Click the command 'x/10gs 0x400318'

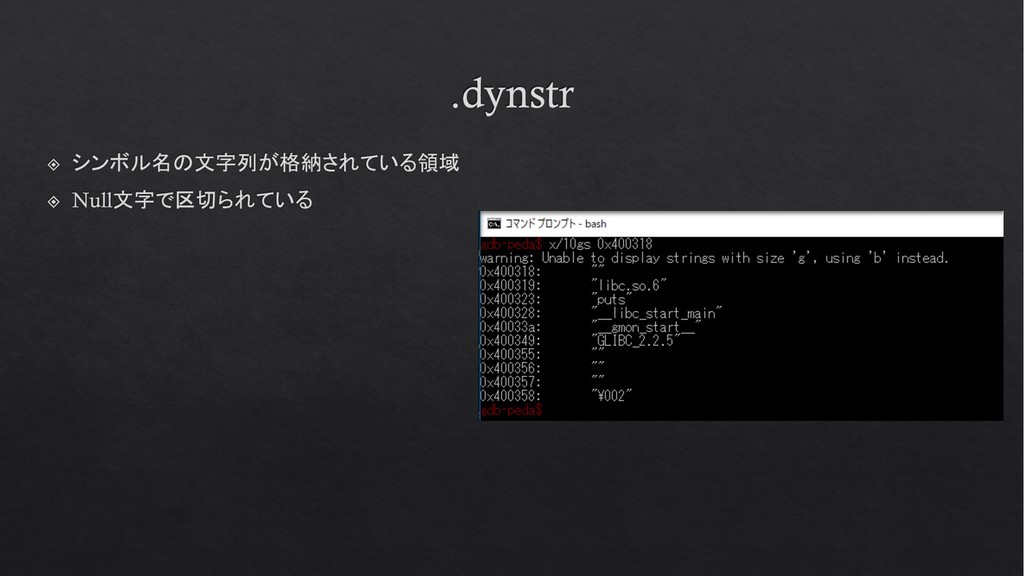600,244
